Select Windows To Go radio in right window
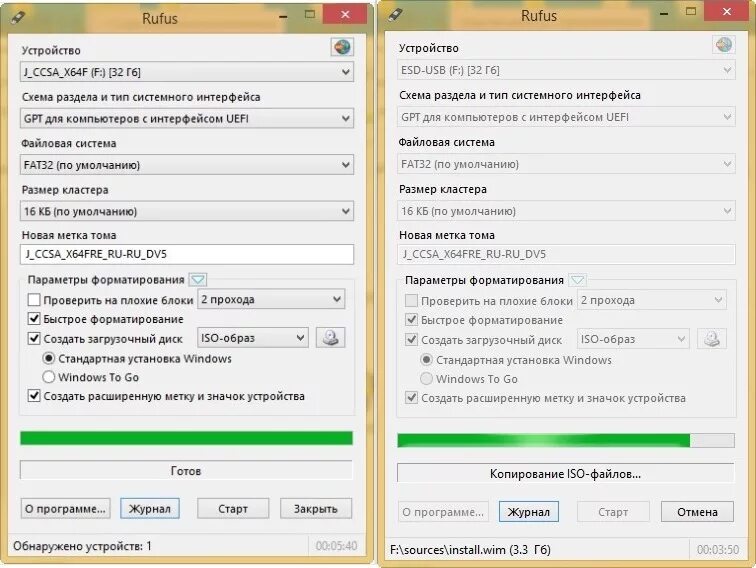756x568 pixels. (426, 379)
